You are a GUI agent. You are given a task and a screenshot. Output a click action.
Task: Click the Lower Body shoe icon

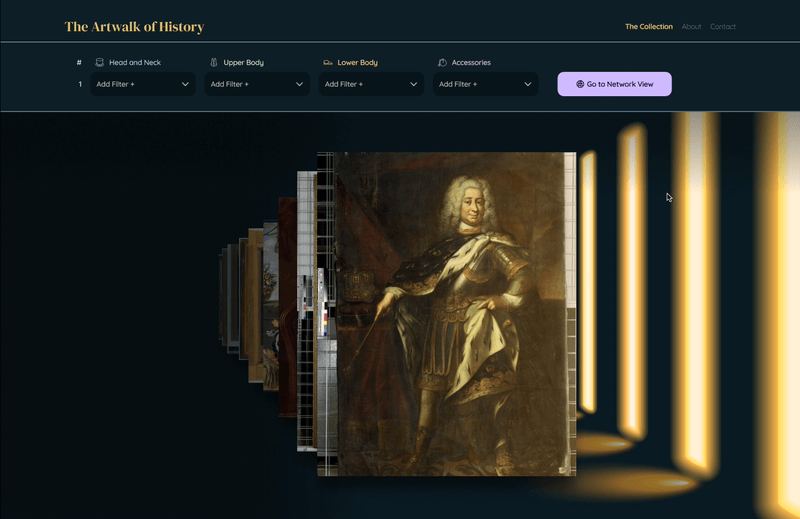(328, 63)
